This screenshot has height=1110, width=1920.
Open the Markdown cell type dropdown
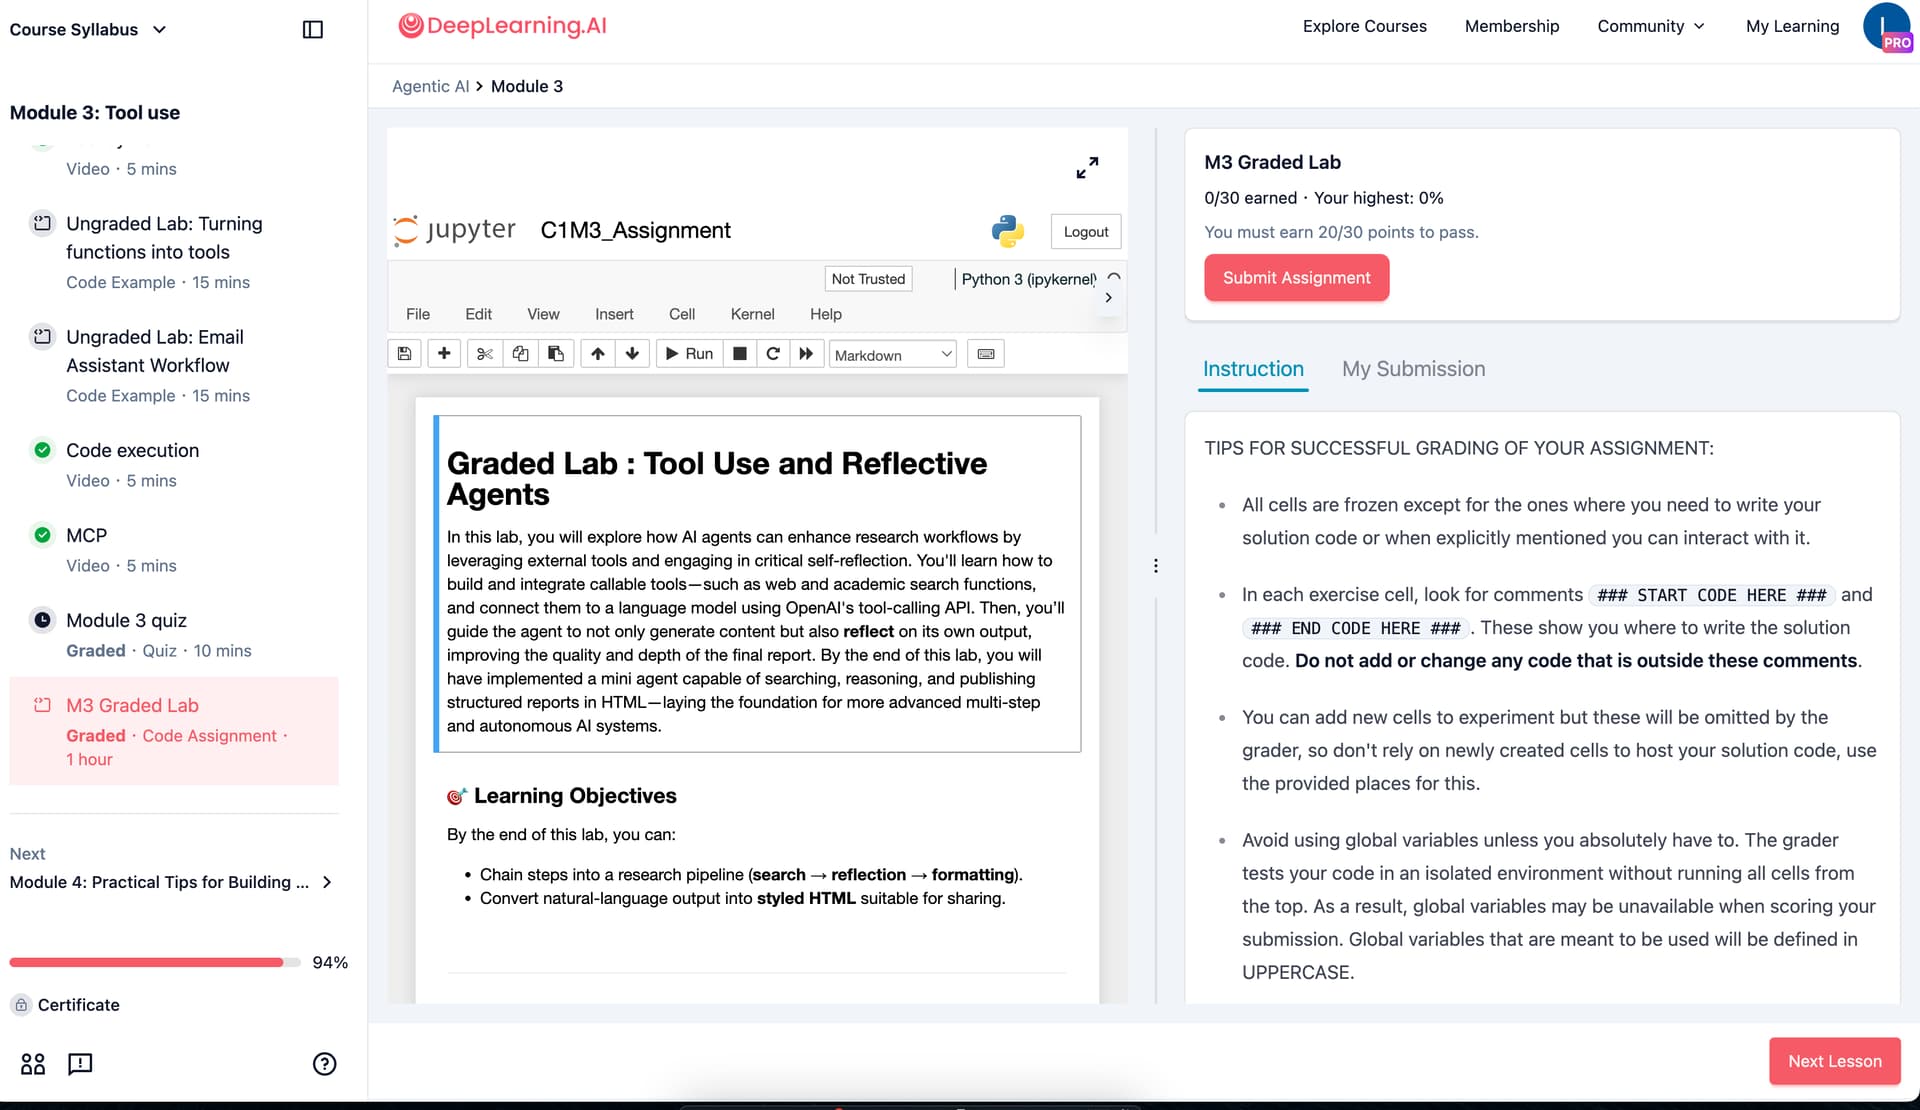[x=892, y=355]
